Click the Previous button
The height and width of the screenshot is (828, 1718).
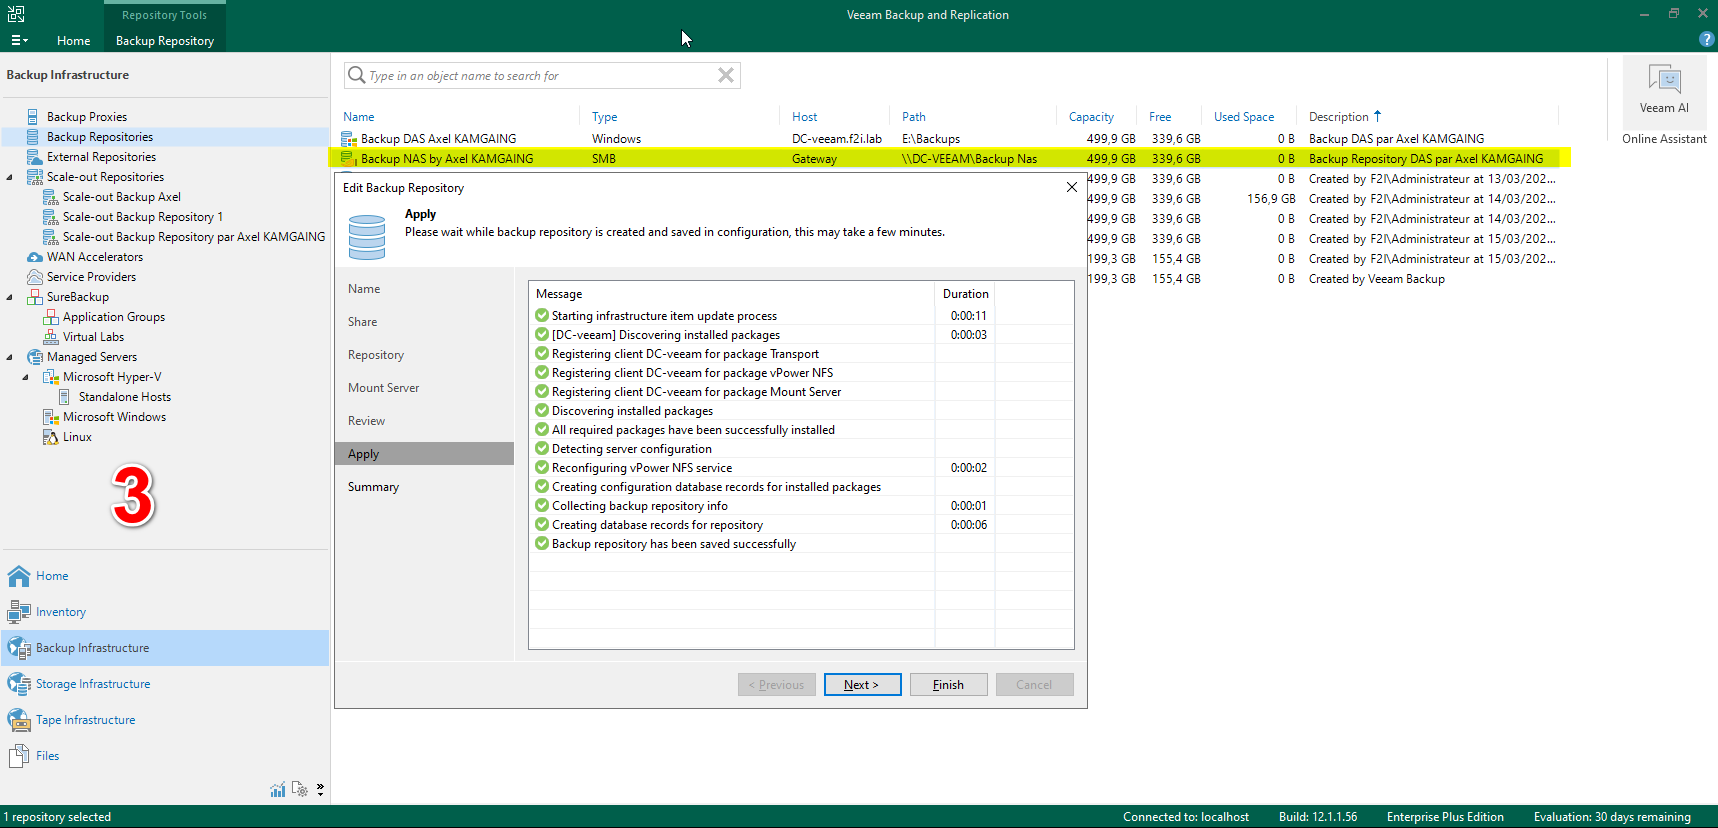pos(777,685)
